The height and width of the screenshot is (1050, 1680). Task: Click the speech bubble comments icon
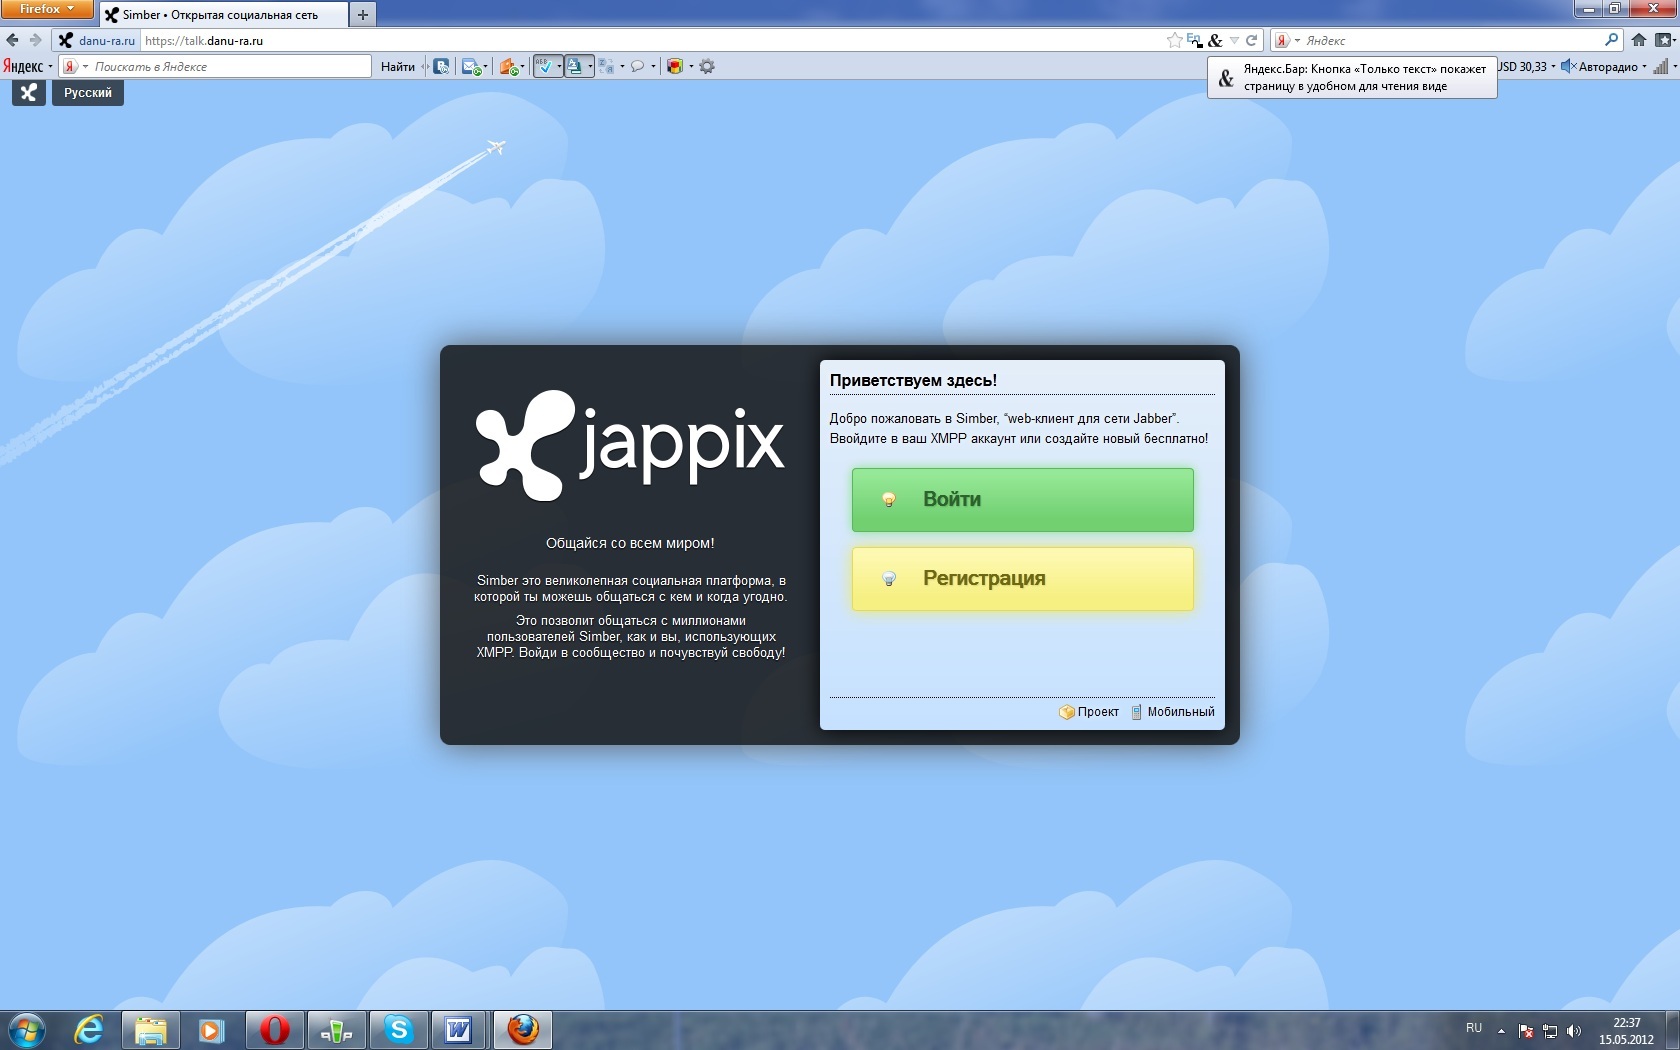(637, 67)
